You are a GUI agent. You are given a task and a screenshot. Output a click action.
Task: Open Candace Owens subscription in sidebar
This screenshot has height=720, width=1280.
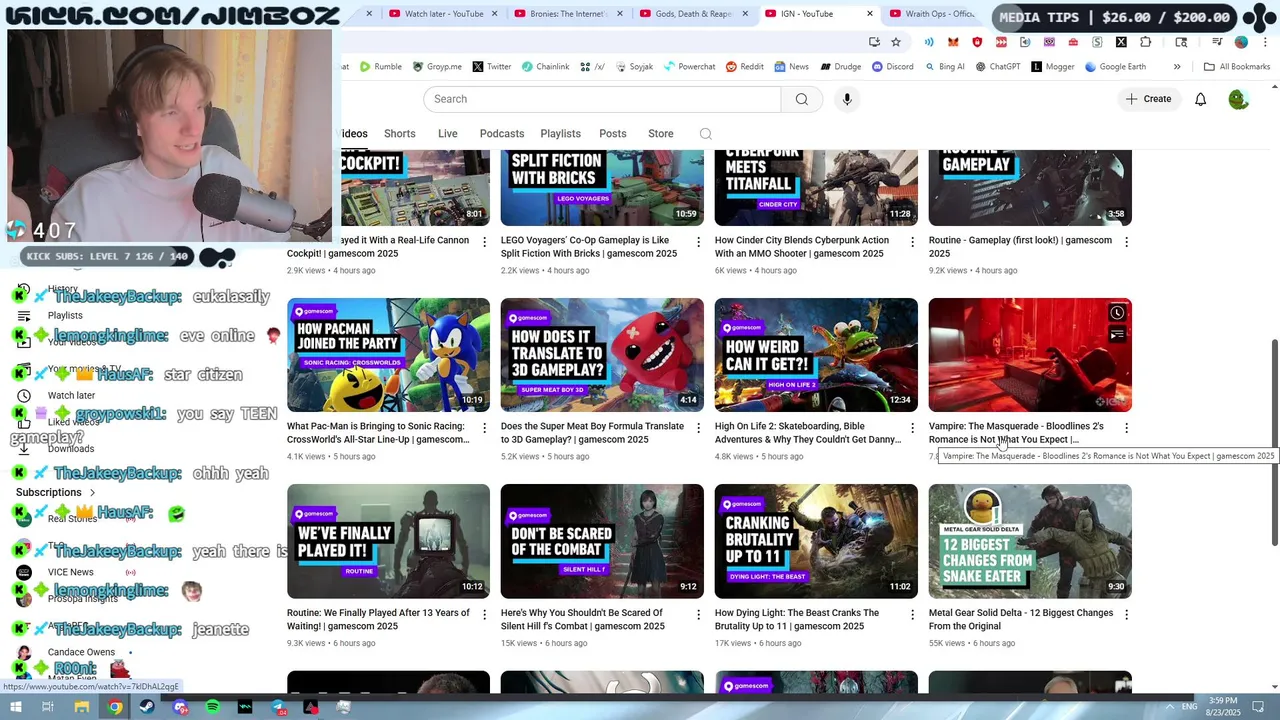[81, 652]
